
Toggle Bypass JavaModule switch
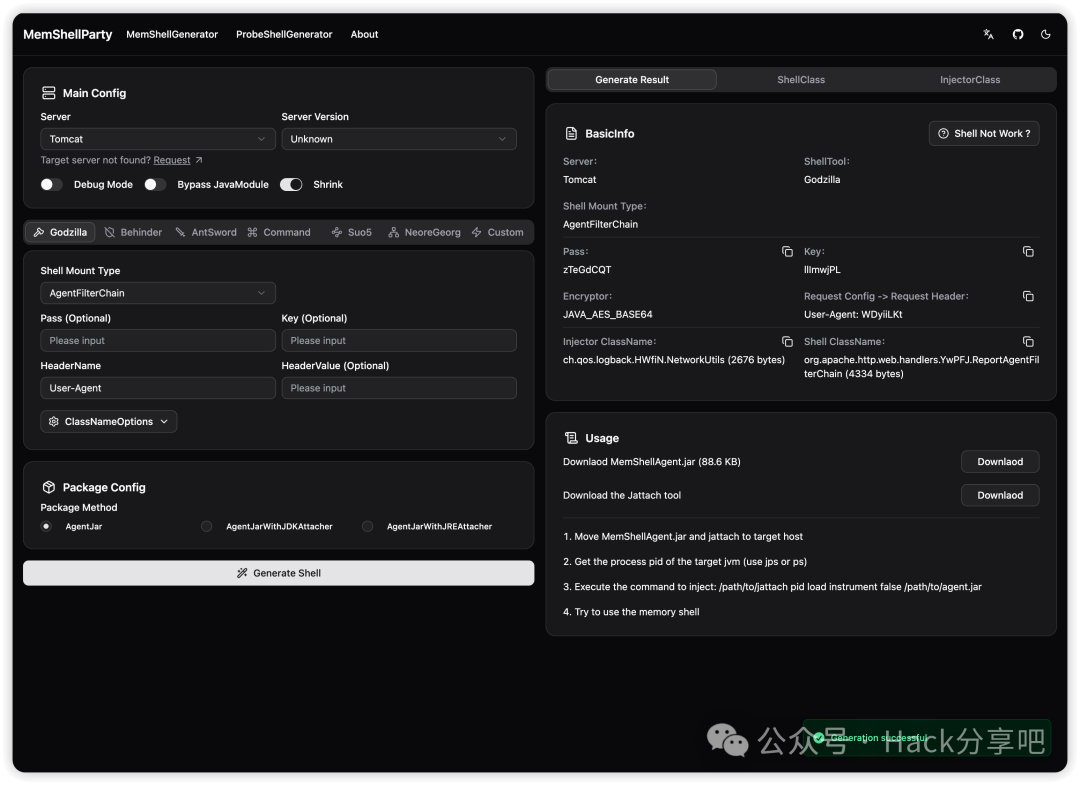155,185
